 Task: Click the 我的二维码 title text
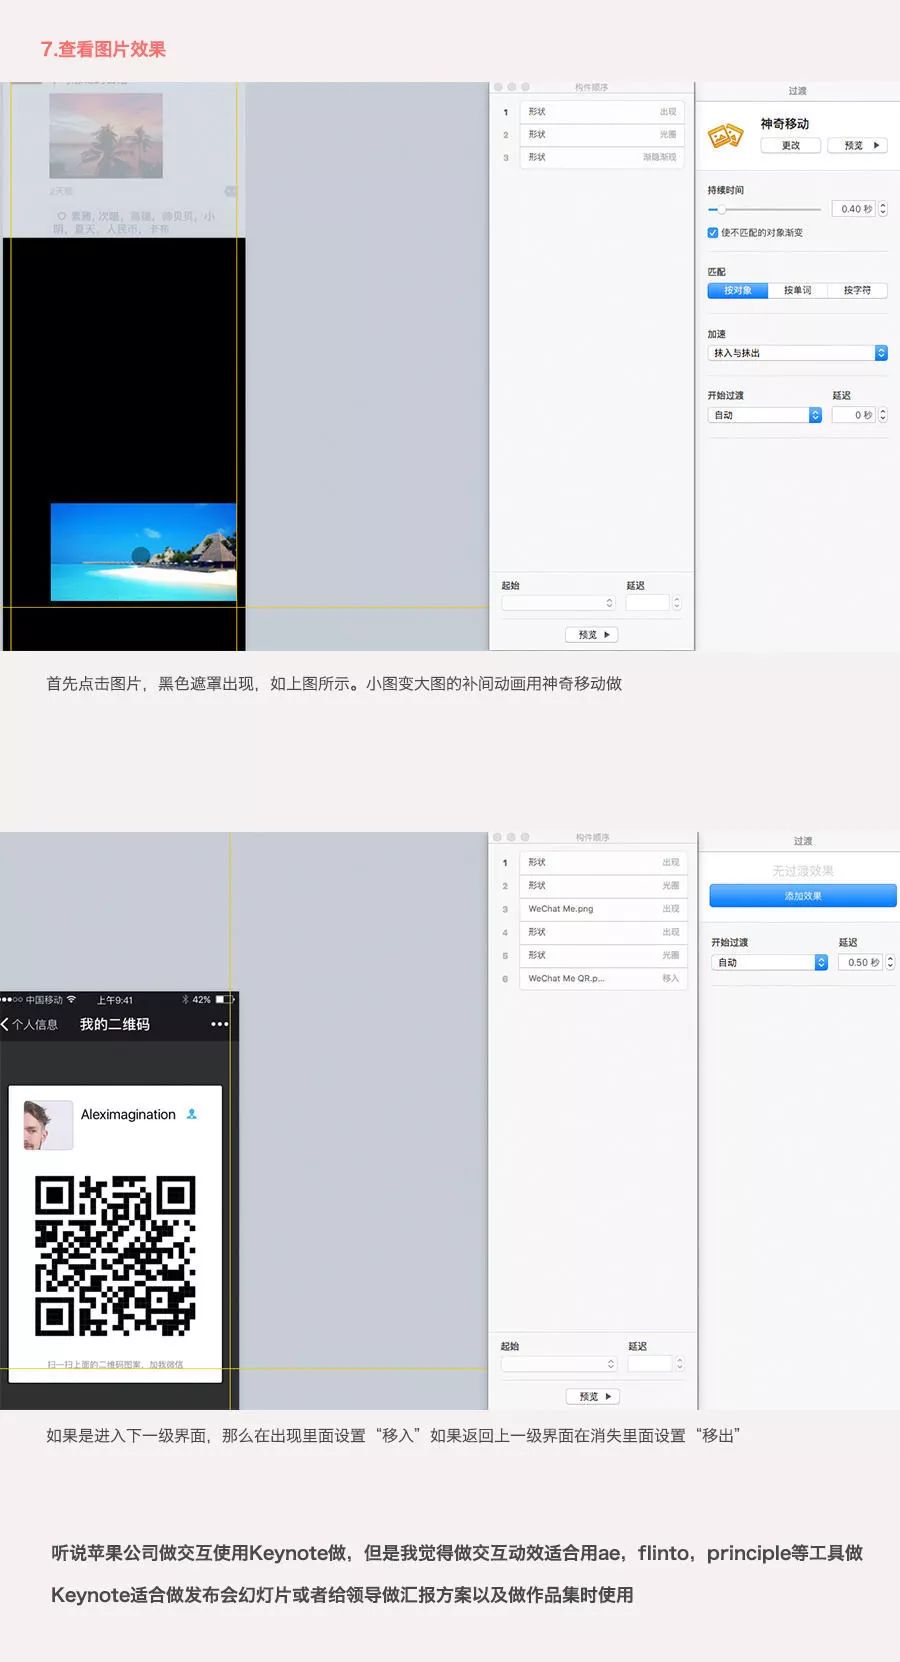(115, 1024)
